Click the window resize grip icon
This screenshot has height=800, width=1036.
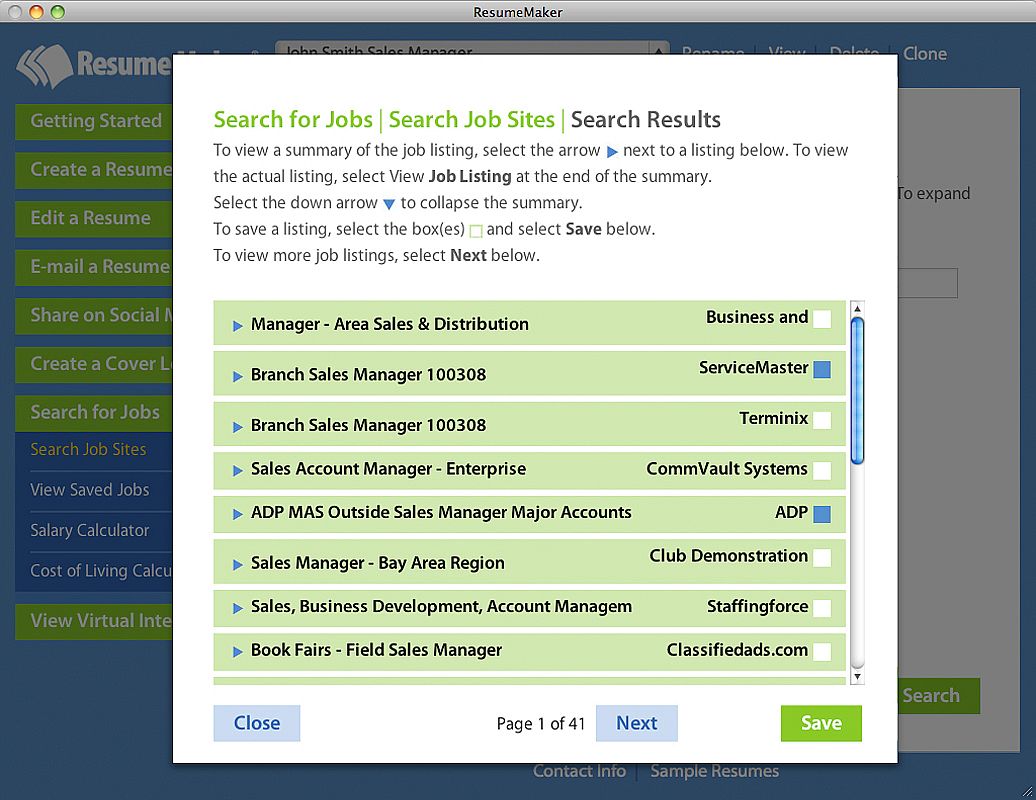1027,791
